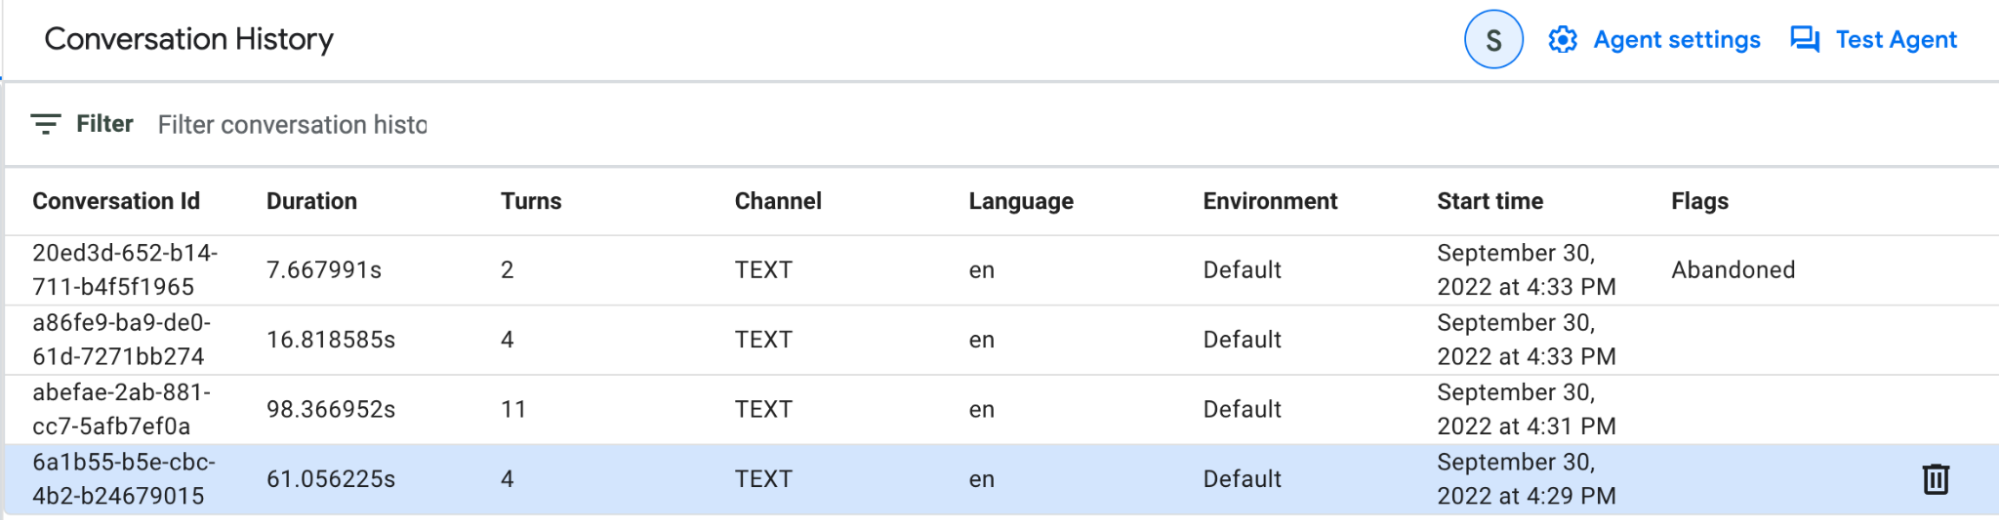Type in Filter conversation history field
The height and width of the screenshot is (521, 1999).
coord(292,125)
